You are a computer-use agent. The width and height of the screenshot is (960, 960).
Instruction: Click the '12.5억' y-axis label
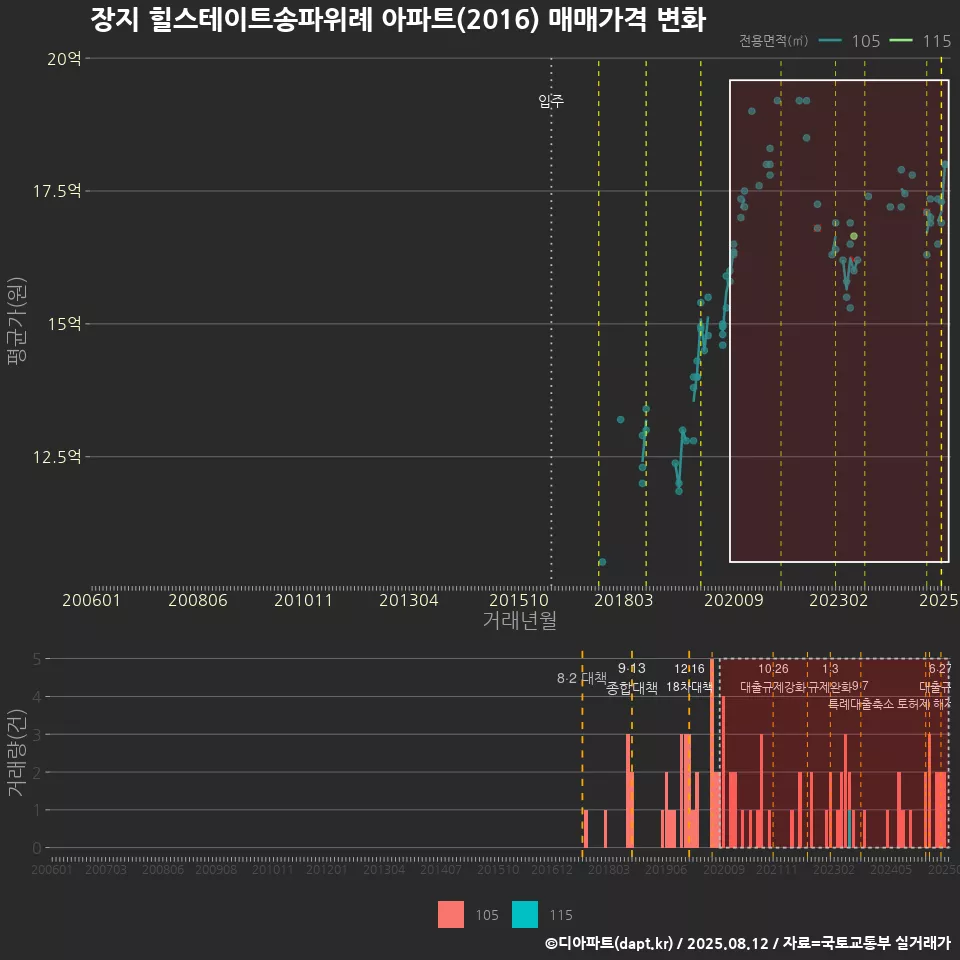coord(57,457)
